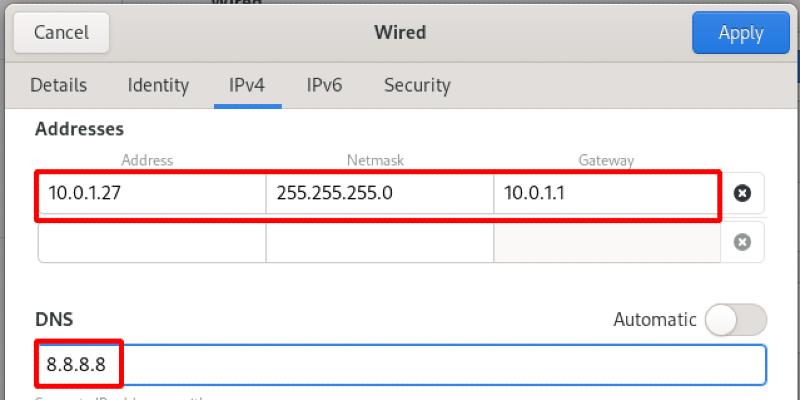Click delete icon on the empty address row
Screen dimensions: 800x400
[742, 241]
